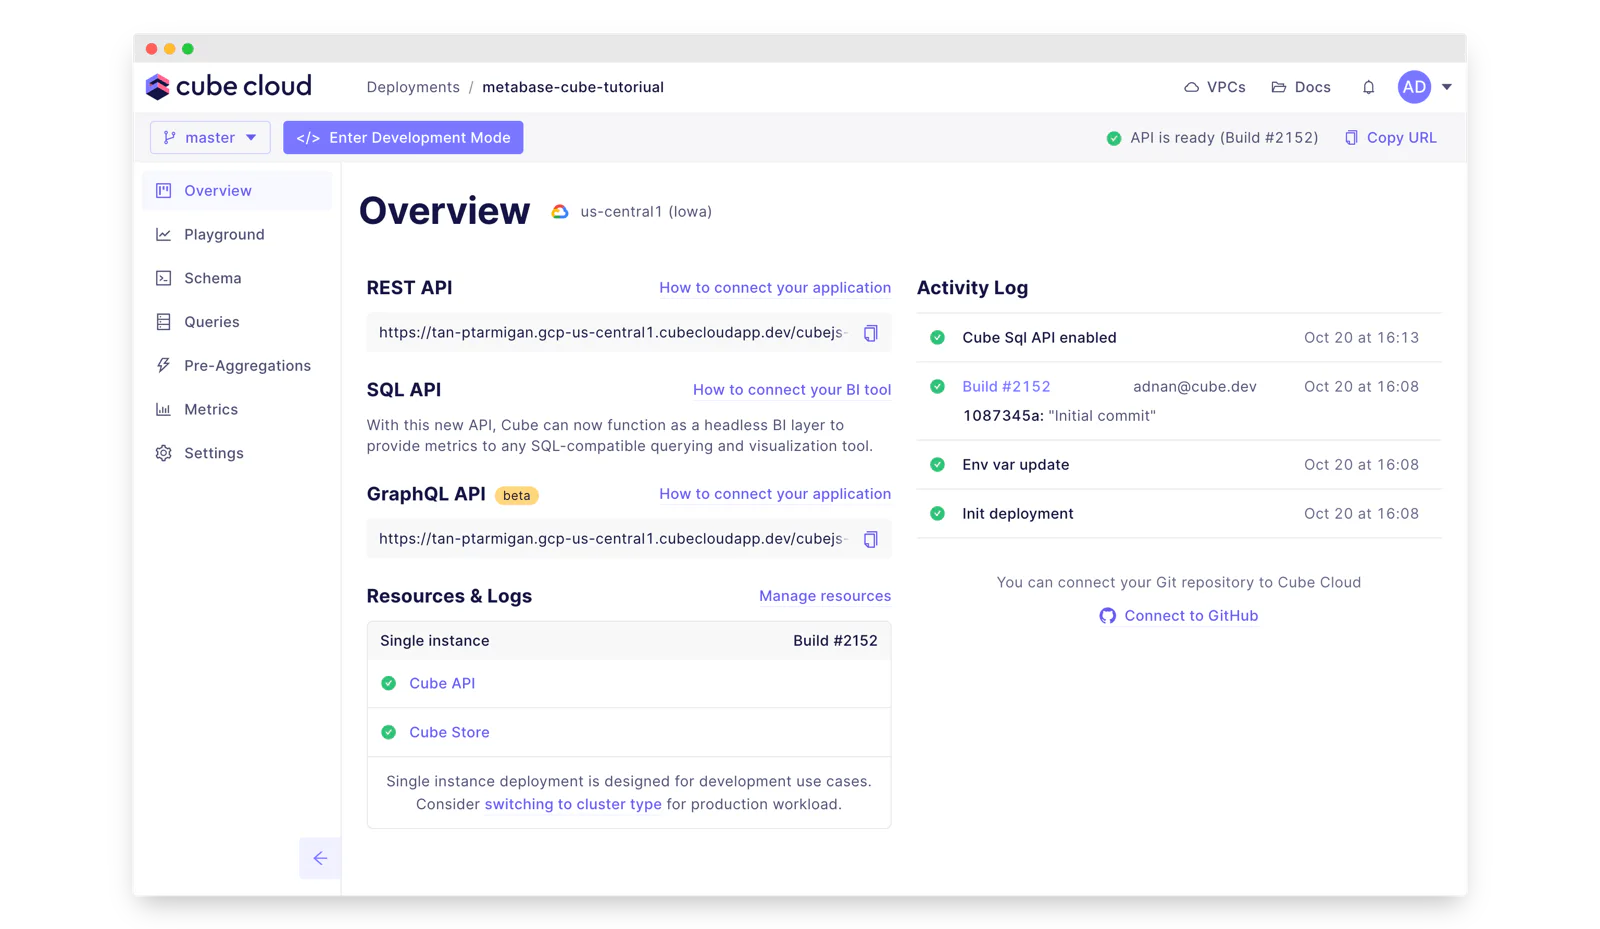
Task: Click GraphQL API URL field
Action: 629,539
